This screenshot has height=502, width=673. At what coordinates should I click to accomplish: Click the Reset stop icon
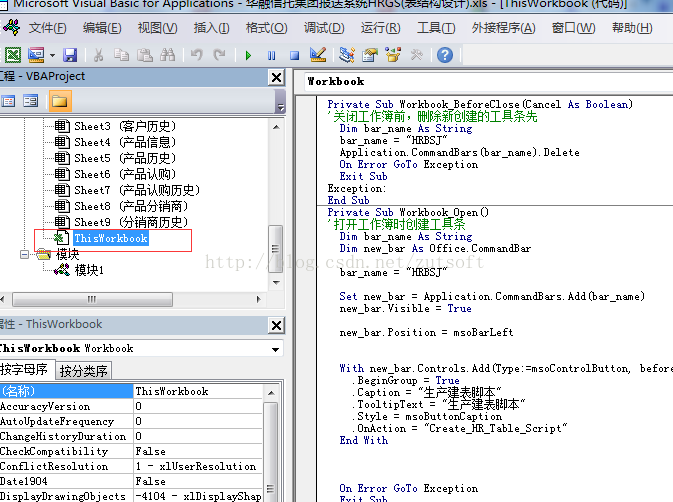[294, 55]
